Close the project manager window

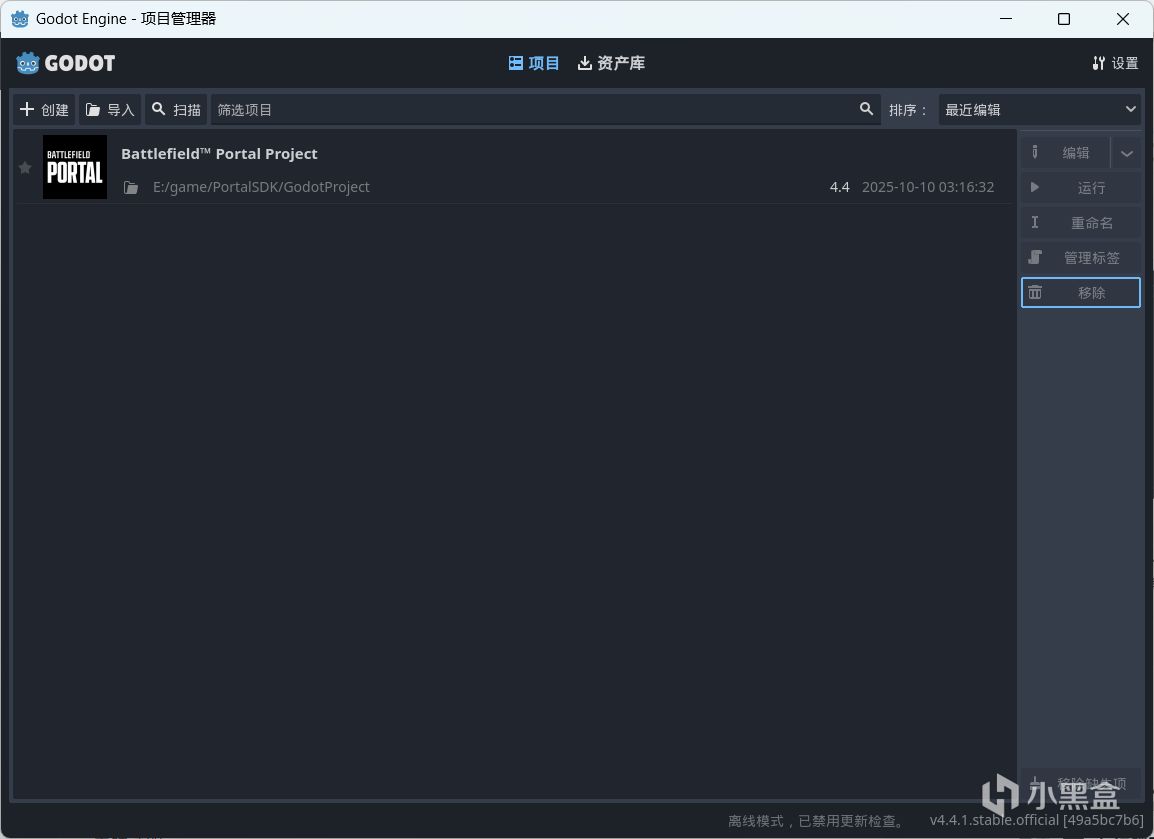pyautogui.click(x=1122, y=18)
